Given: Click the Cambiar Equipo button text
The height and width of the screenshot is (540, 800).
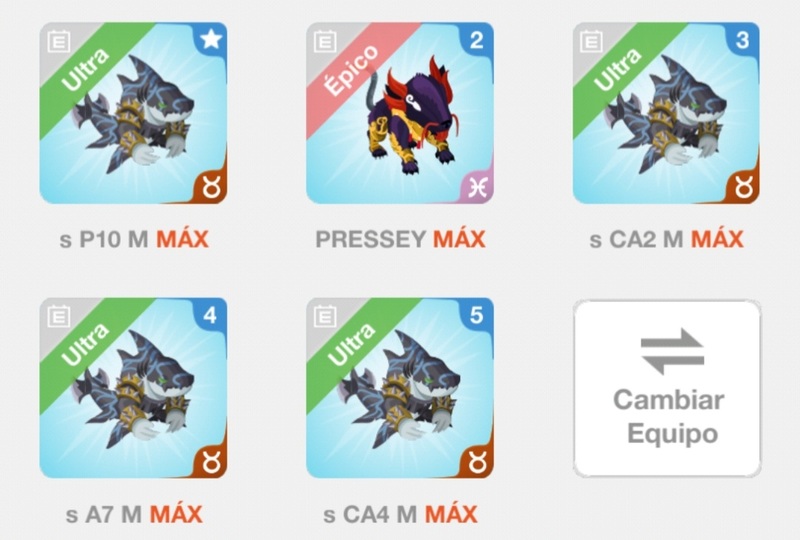Looking at the screenshot, I should point(669,416).
